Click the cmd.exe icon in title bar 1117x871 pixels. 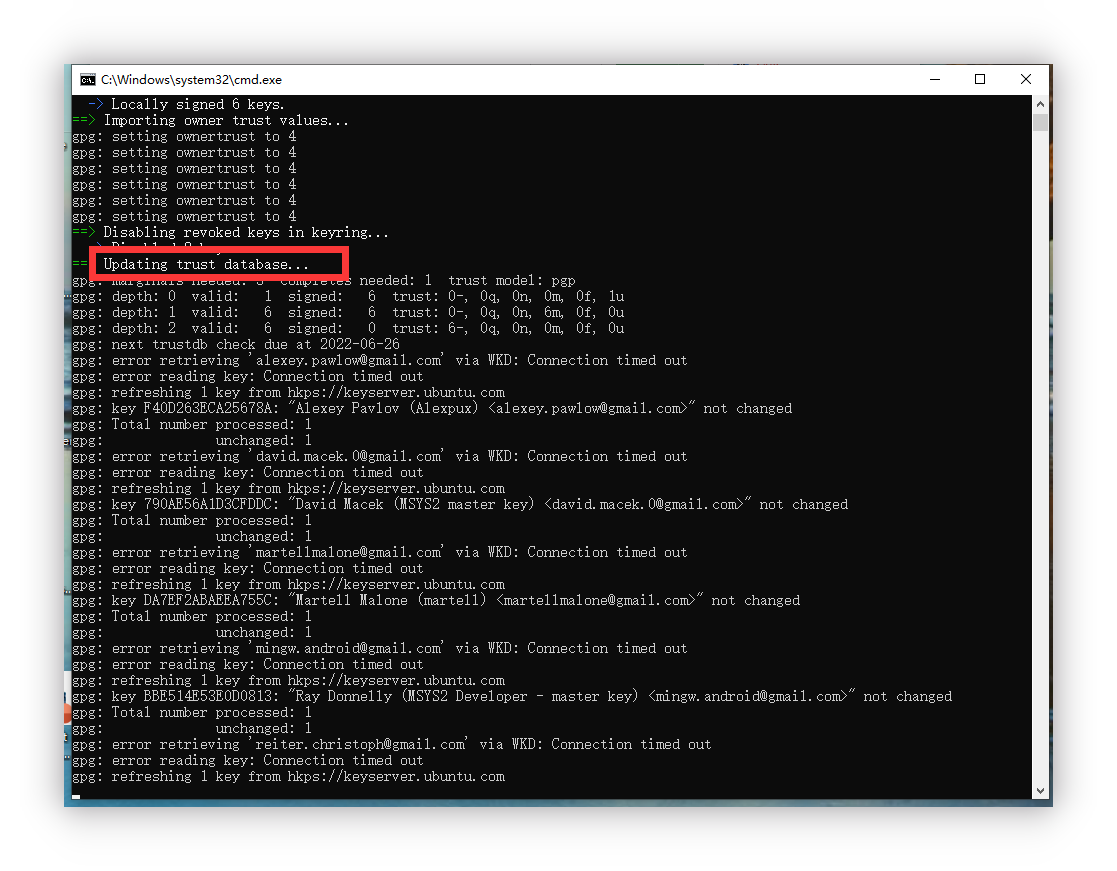[x=88, y=80]
